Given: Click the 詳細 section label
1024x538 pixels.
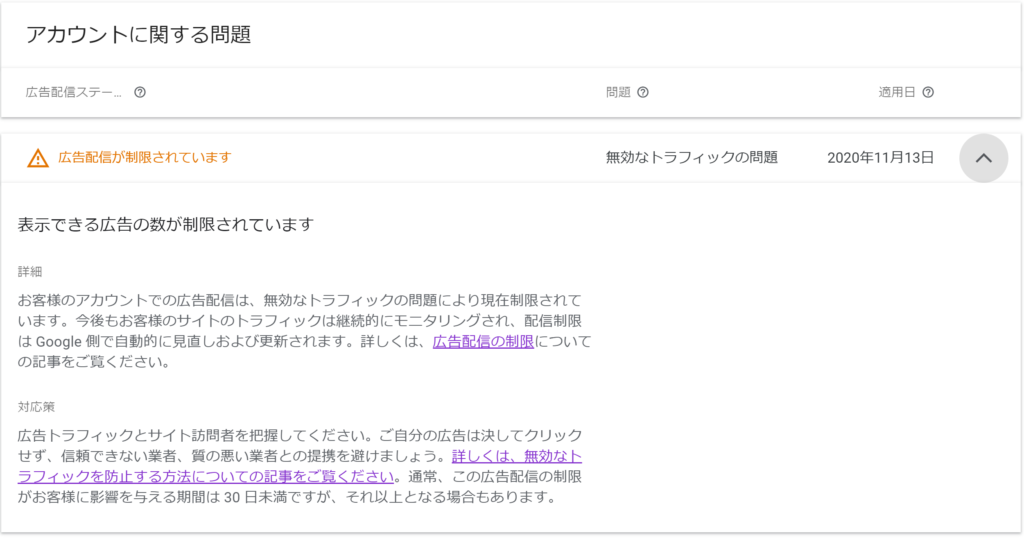Looking at the screenshot, I should pyautogui.click(x=30, y=272).
